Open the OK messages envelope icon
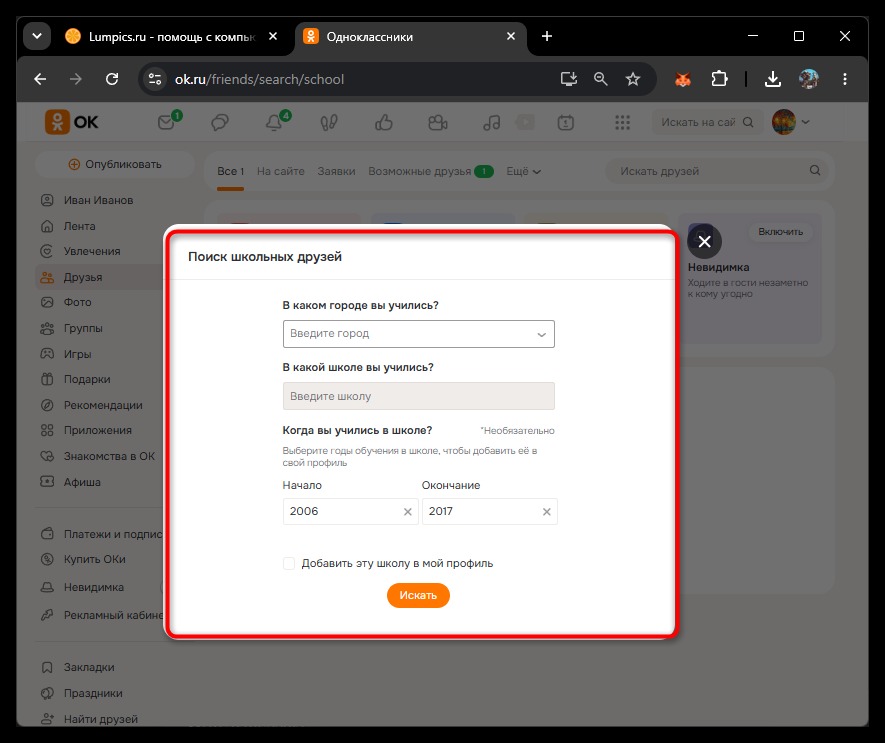This screenshot has width=885, height=743. [166, 122]
